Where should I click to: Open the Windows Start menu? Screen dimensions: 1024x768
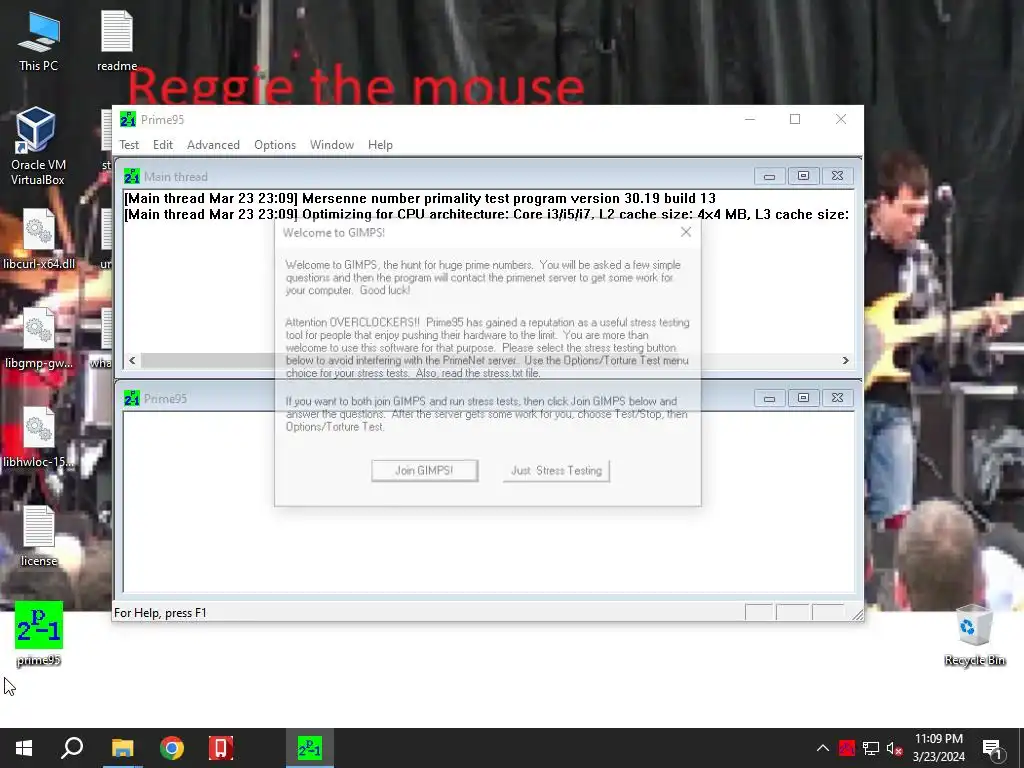[x=24, y=748]
